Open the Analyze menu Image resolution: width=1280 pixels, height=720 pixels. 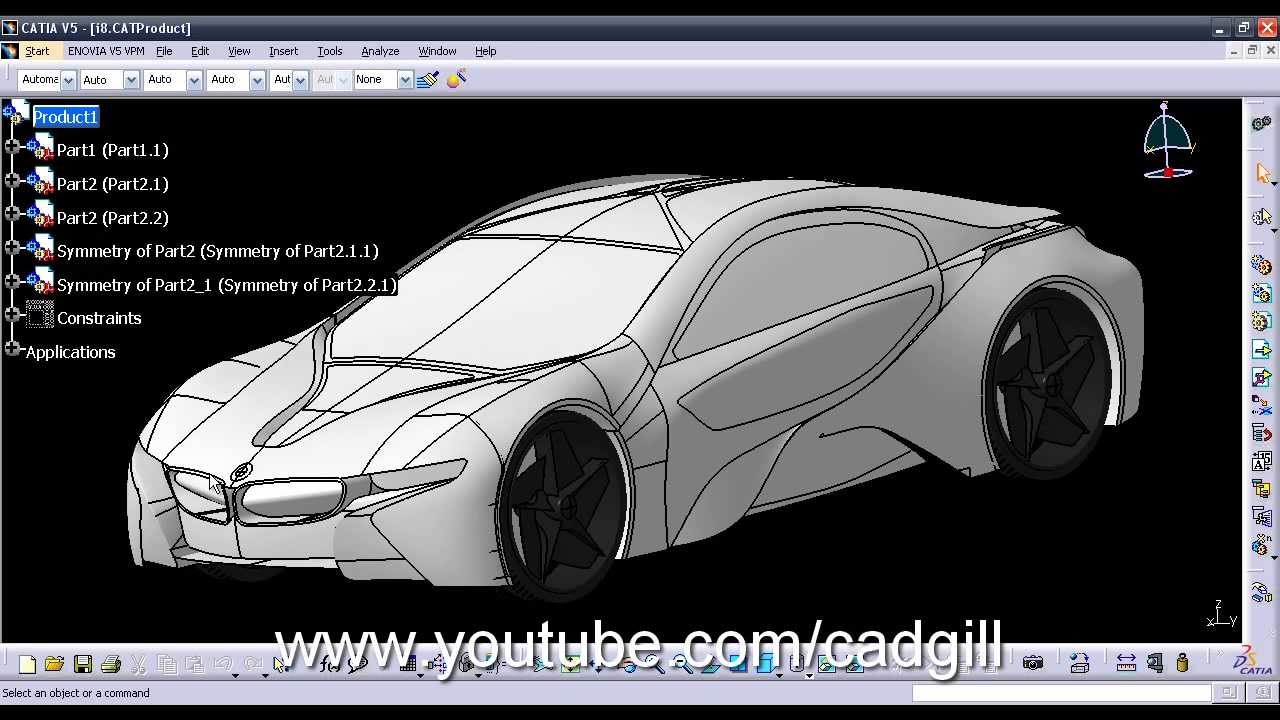(380, 51)
